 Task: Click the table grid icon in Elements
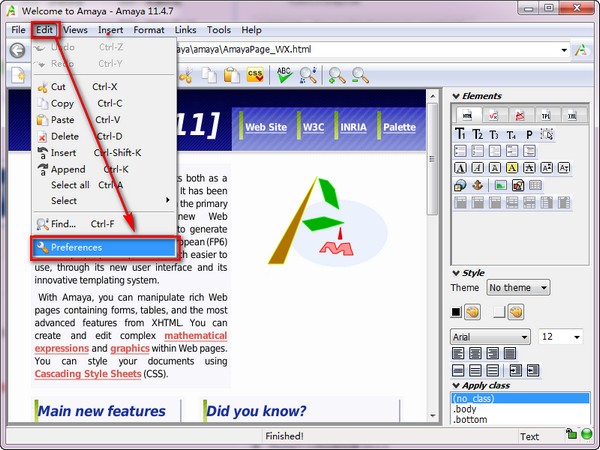pos(535,186)
